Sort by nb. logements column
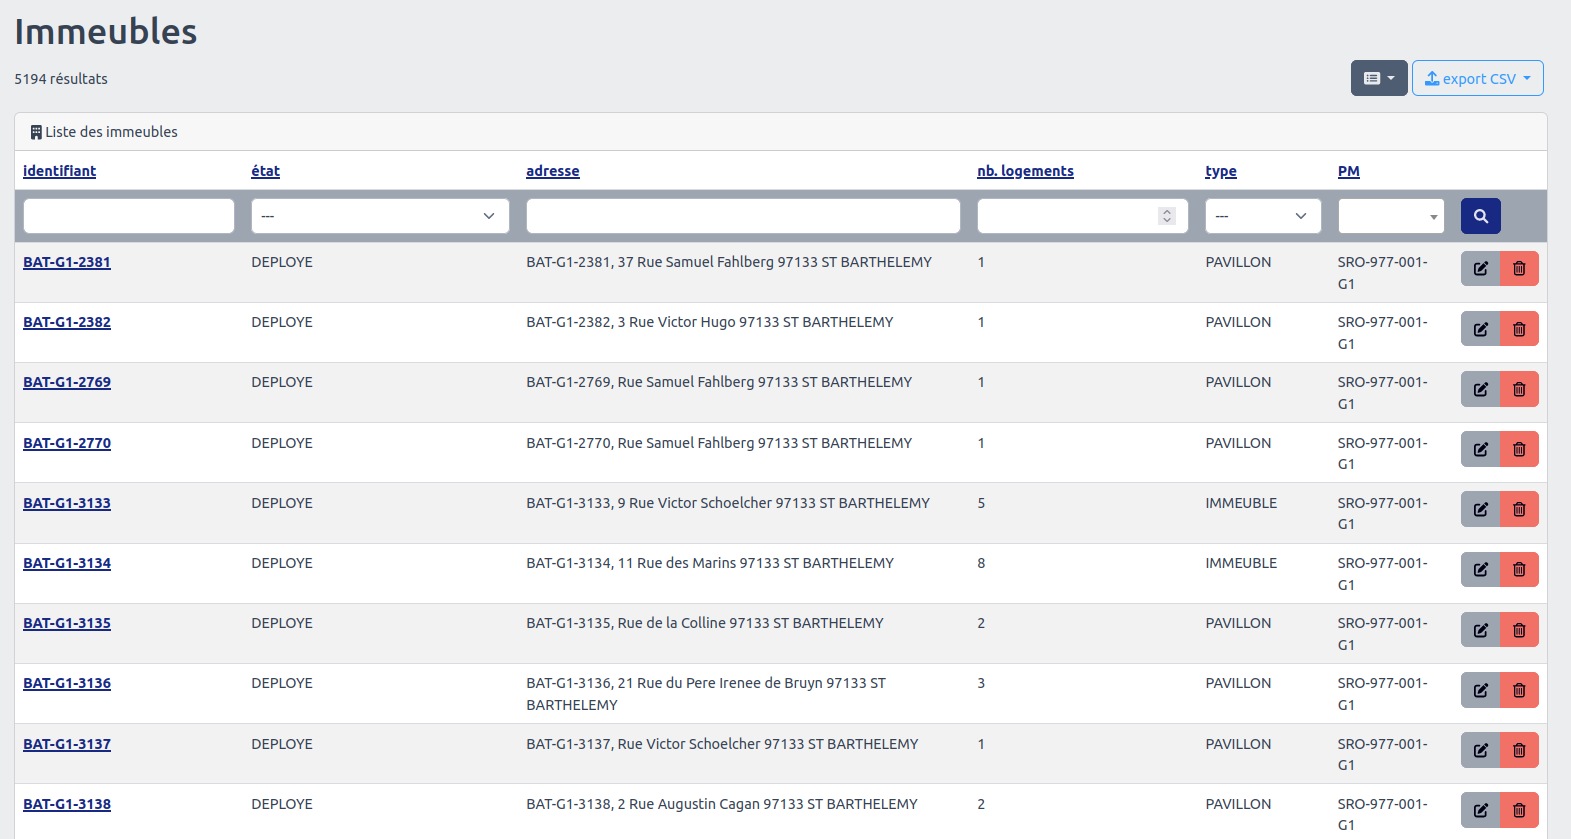Image resolution: width=1571 pixels, height=839 pixels. pyautogui.click(x=1025, y=171)
